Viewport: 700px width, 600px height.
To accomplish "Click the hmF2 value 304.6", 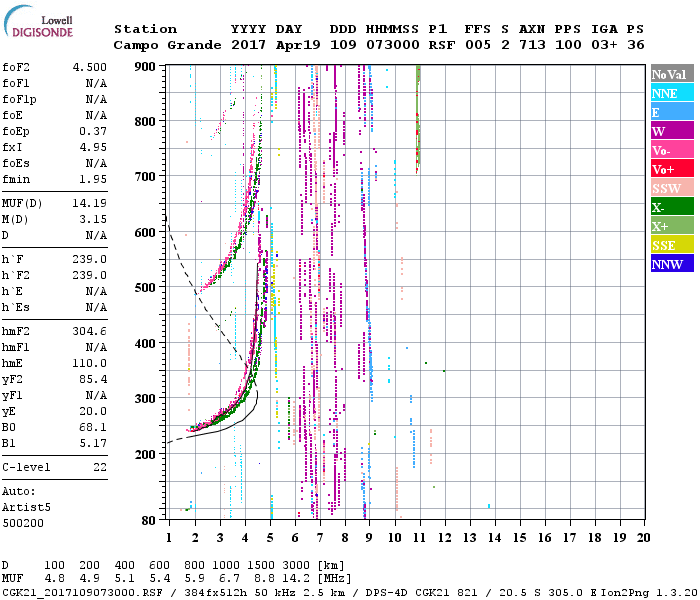I will point(90,331).
